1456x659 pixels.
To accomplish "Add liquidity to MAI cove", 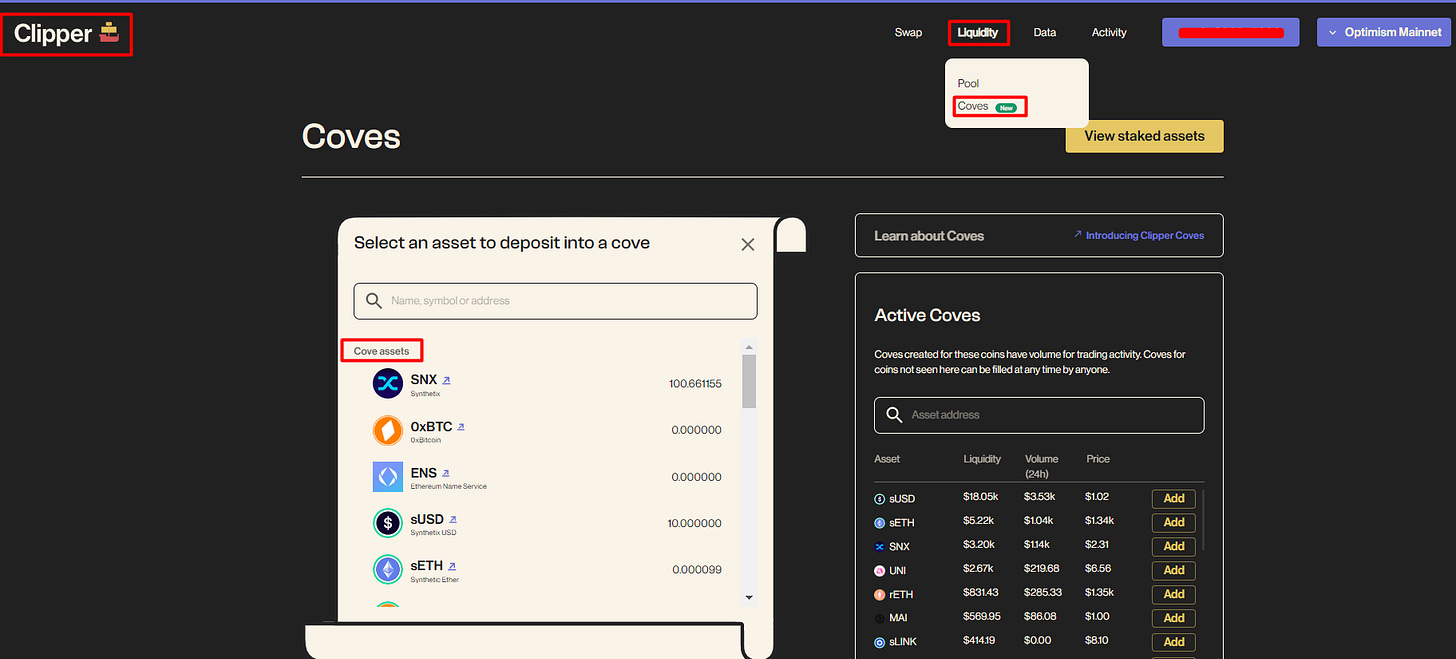I will 1174,619.
